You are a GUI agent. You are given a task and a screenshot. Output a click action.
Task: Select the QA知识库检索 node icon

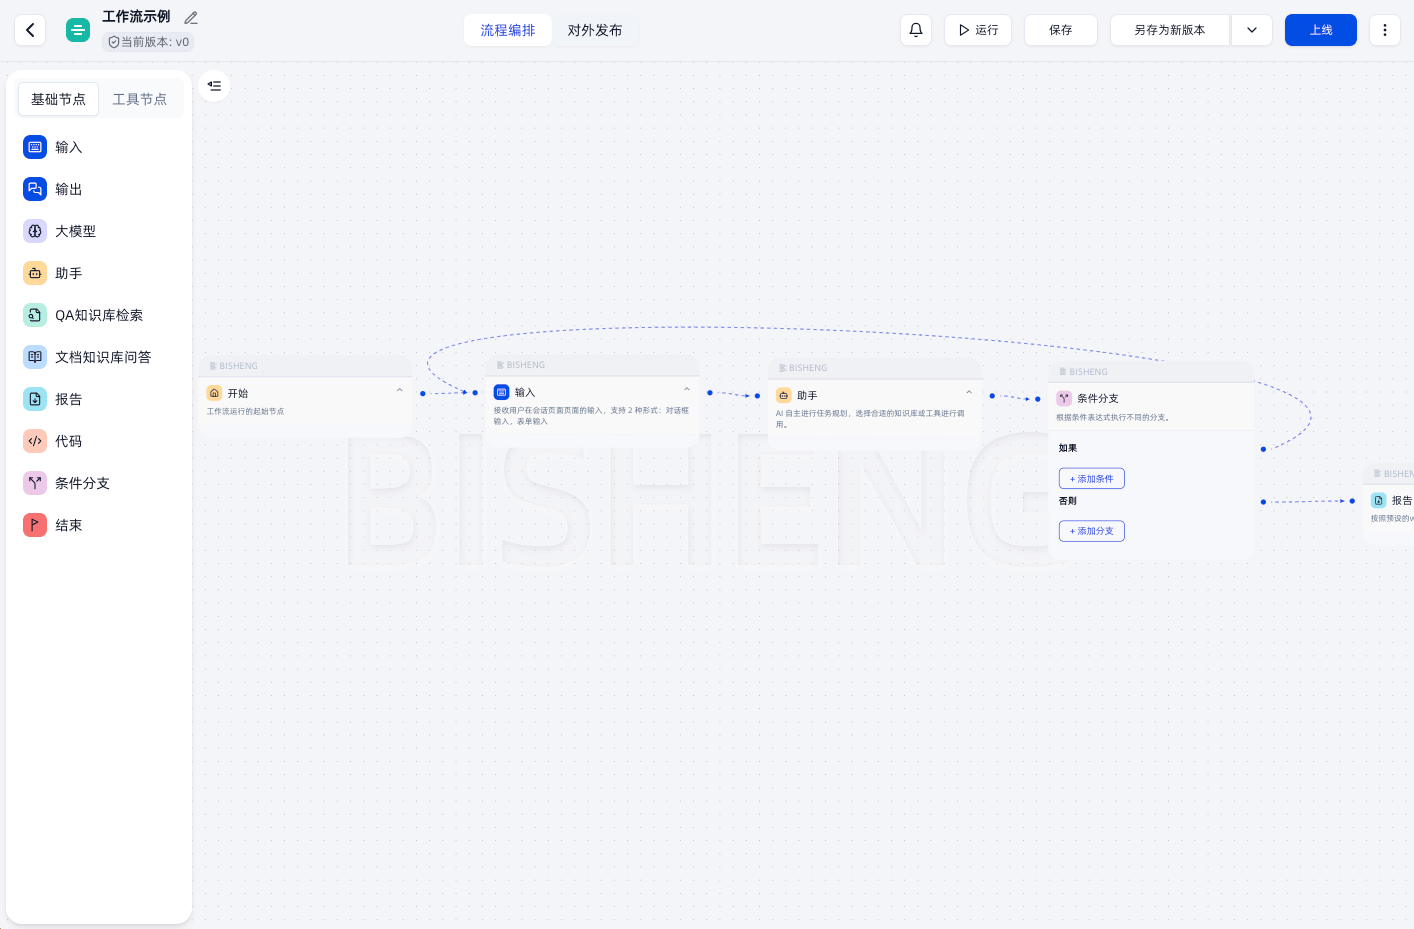pyautogui.click(x=35, y=315)
